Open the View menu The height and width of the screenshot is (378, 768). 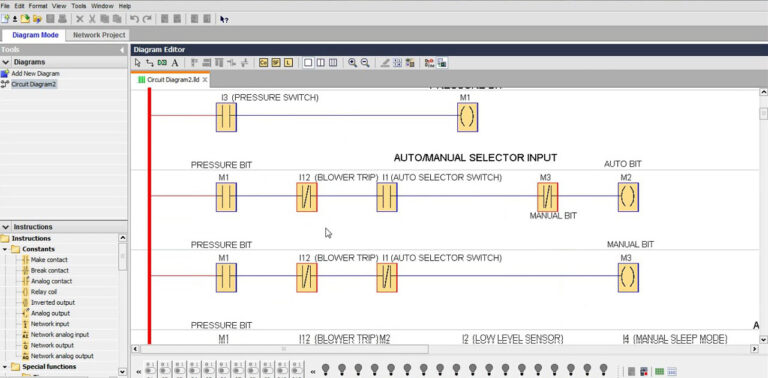point(59,6)
